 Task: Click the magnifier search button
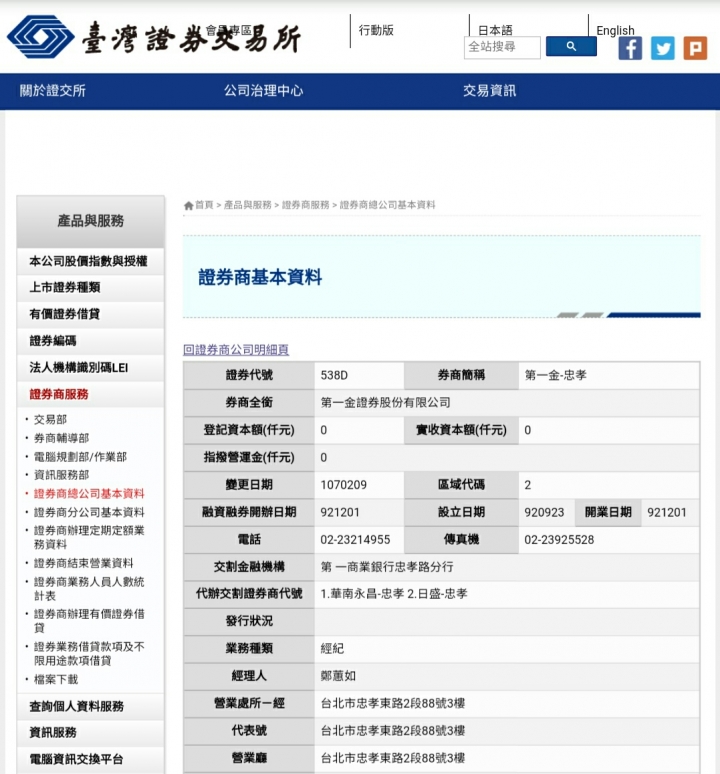click(571, 46)
